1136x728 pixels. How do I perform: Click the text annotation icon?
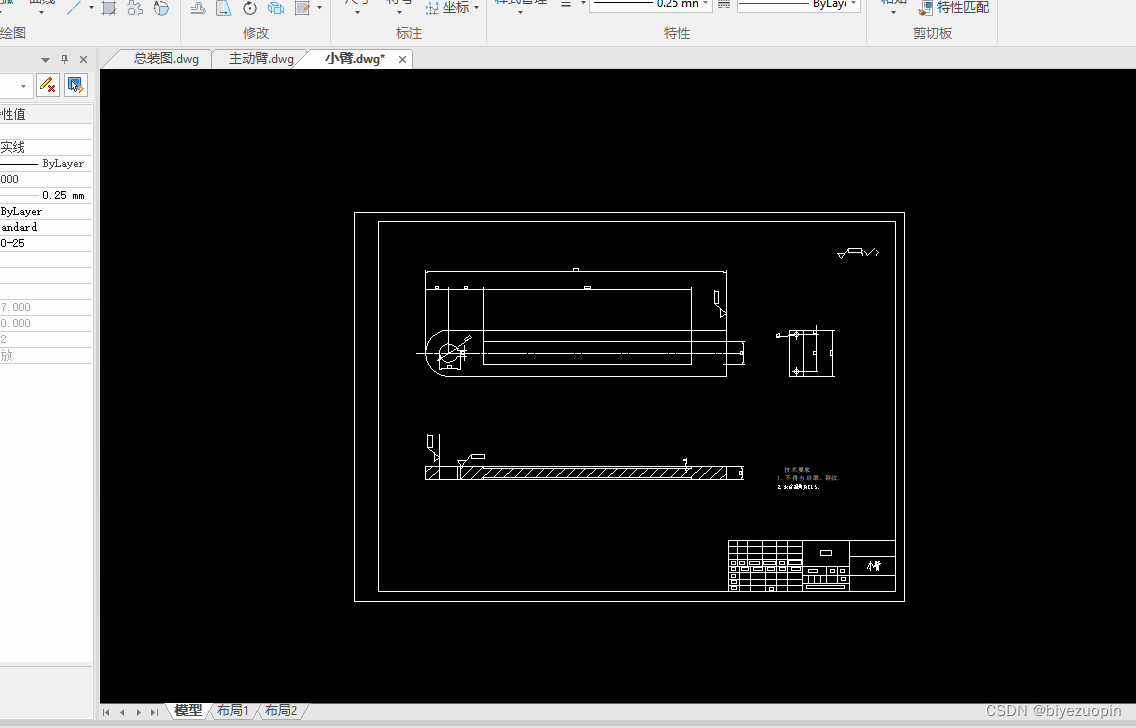click(x=162, y=8)
